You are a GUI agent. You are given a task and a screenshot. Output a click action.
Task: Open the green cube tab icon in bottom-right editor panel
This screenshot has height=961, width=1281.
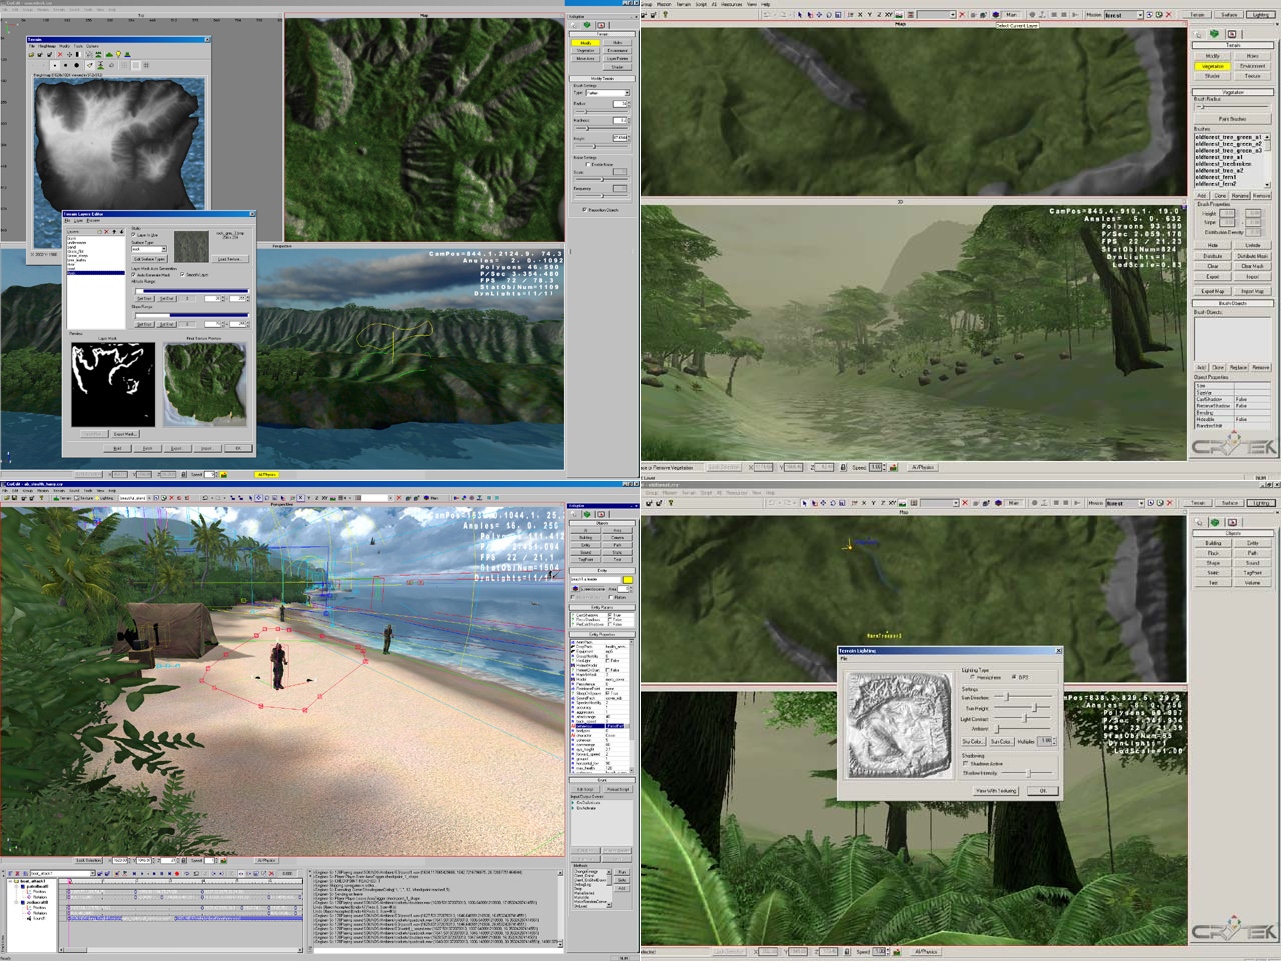(1215, 522)
